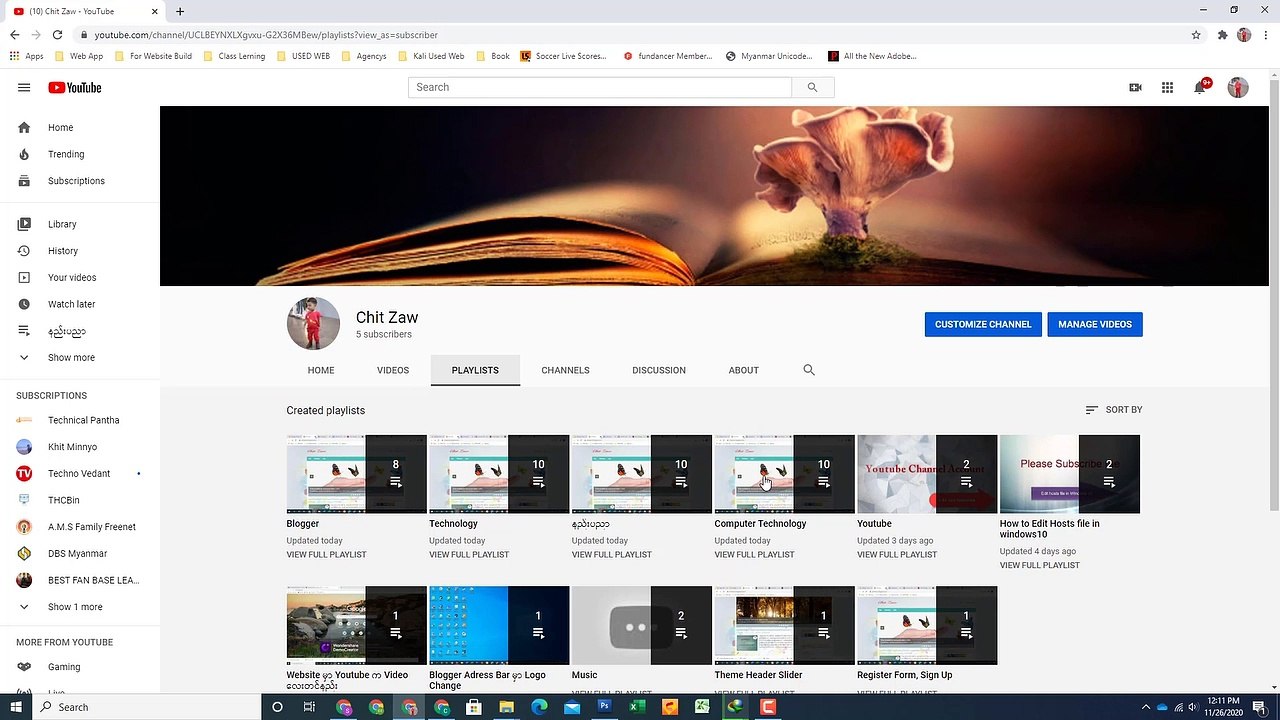View full How to Edit Hosts file playlist
Image resolution: width=1280 pixels, height=720 pixels.
pos(1040,566)
